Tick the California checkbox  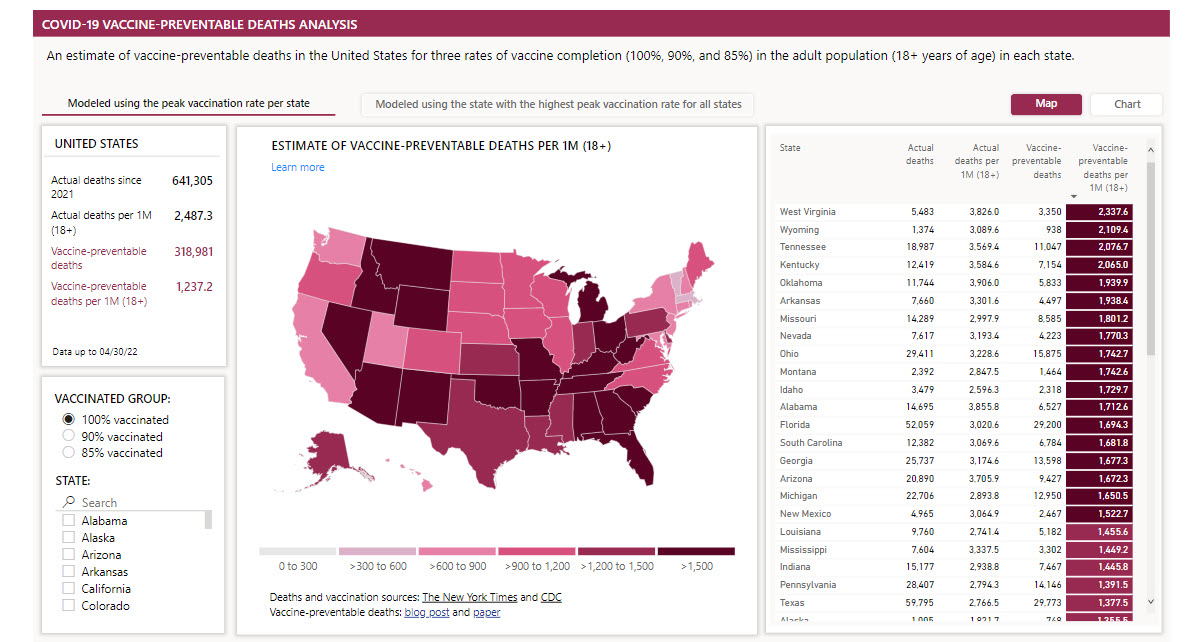click(x=69, y=588)
